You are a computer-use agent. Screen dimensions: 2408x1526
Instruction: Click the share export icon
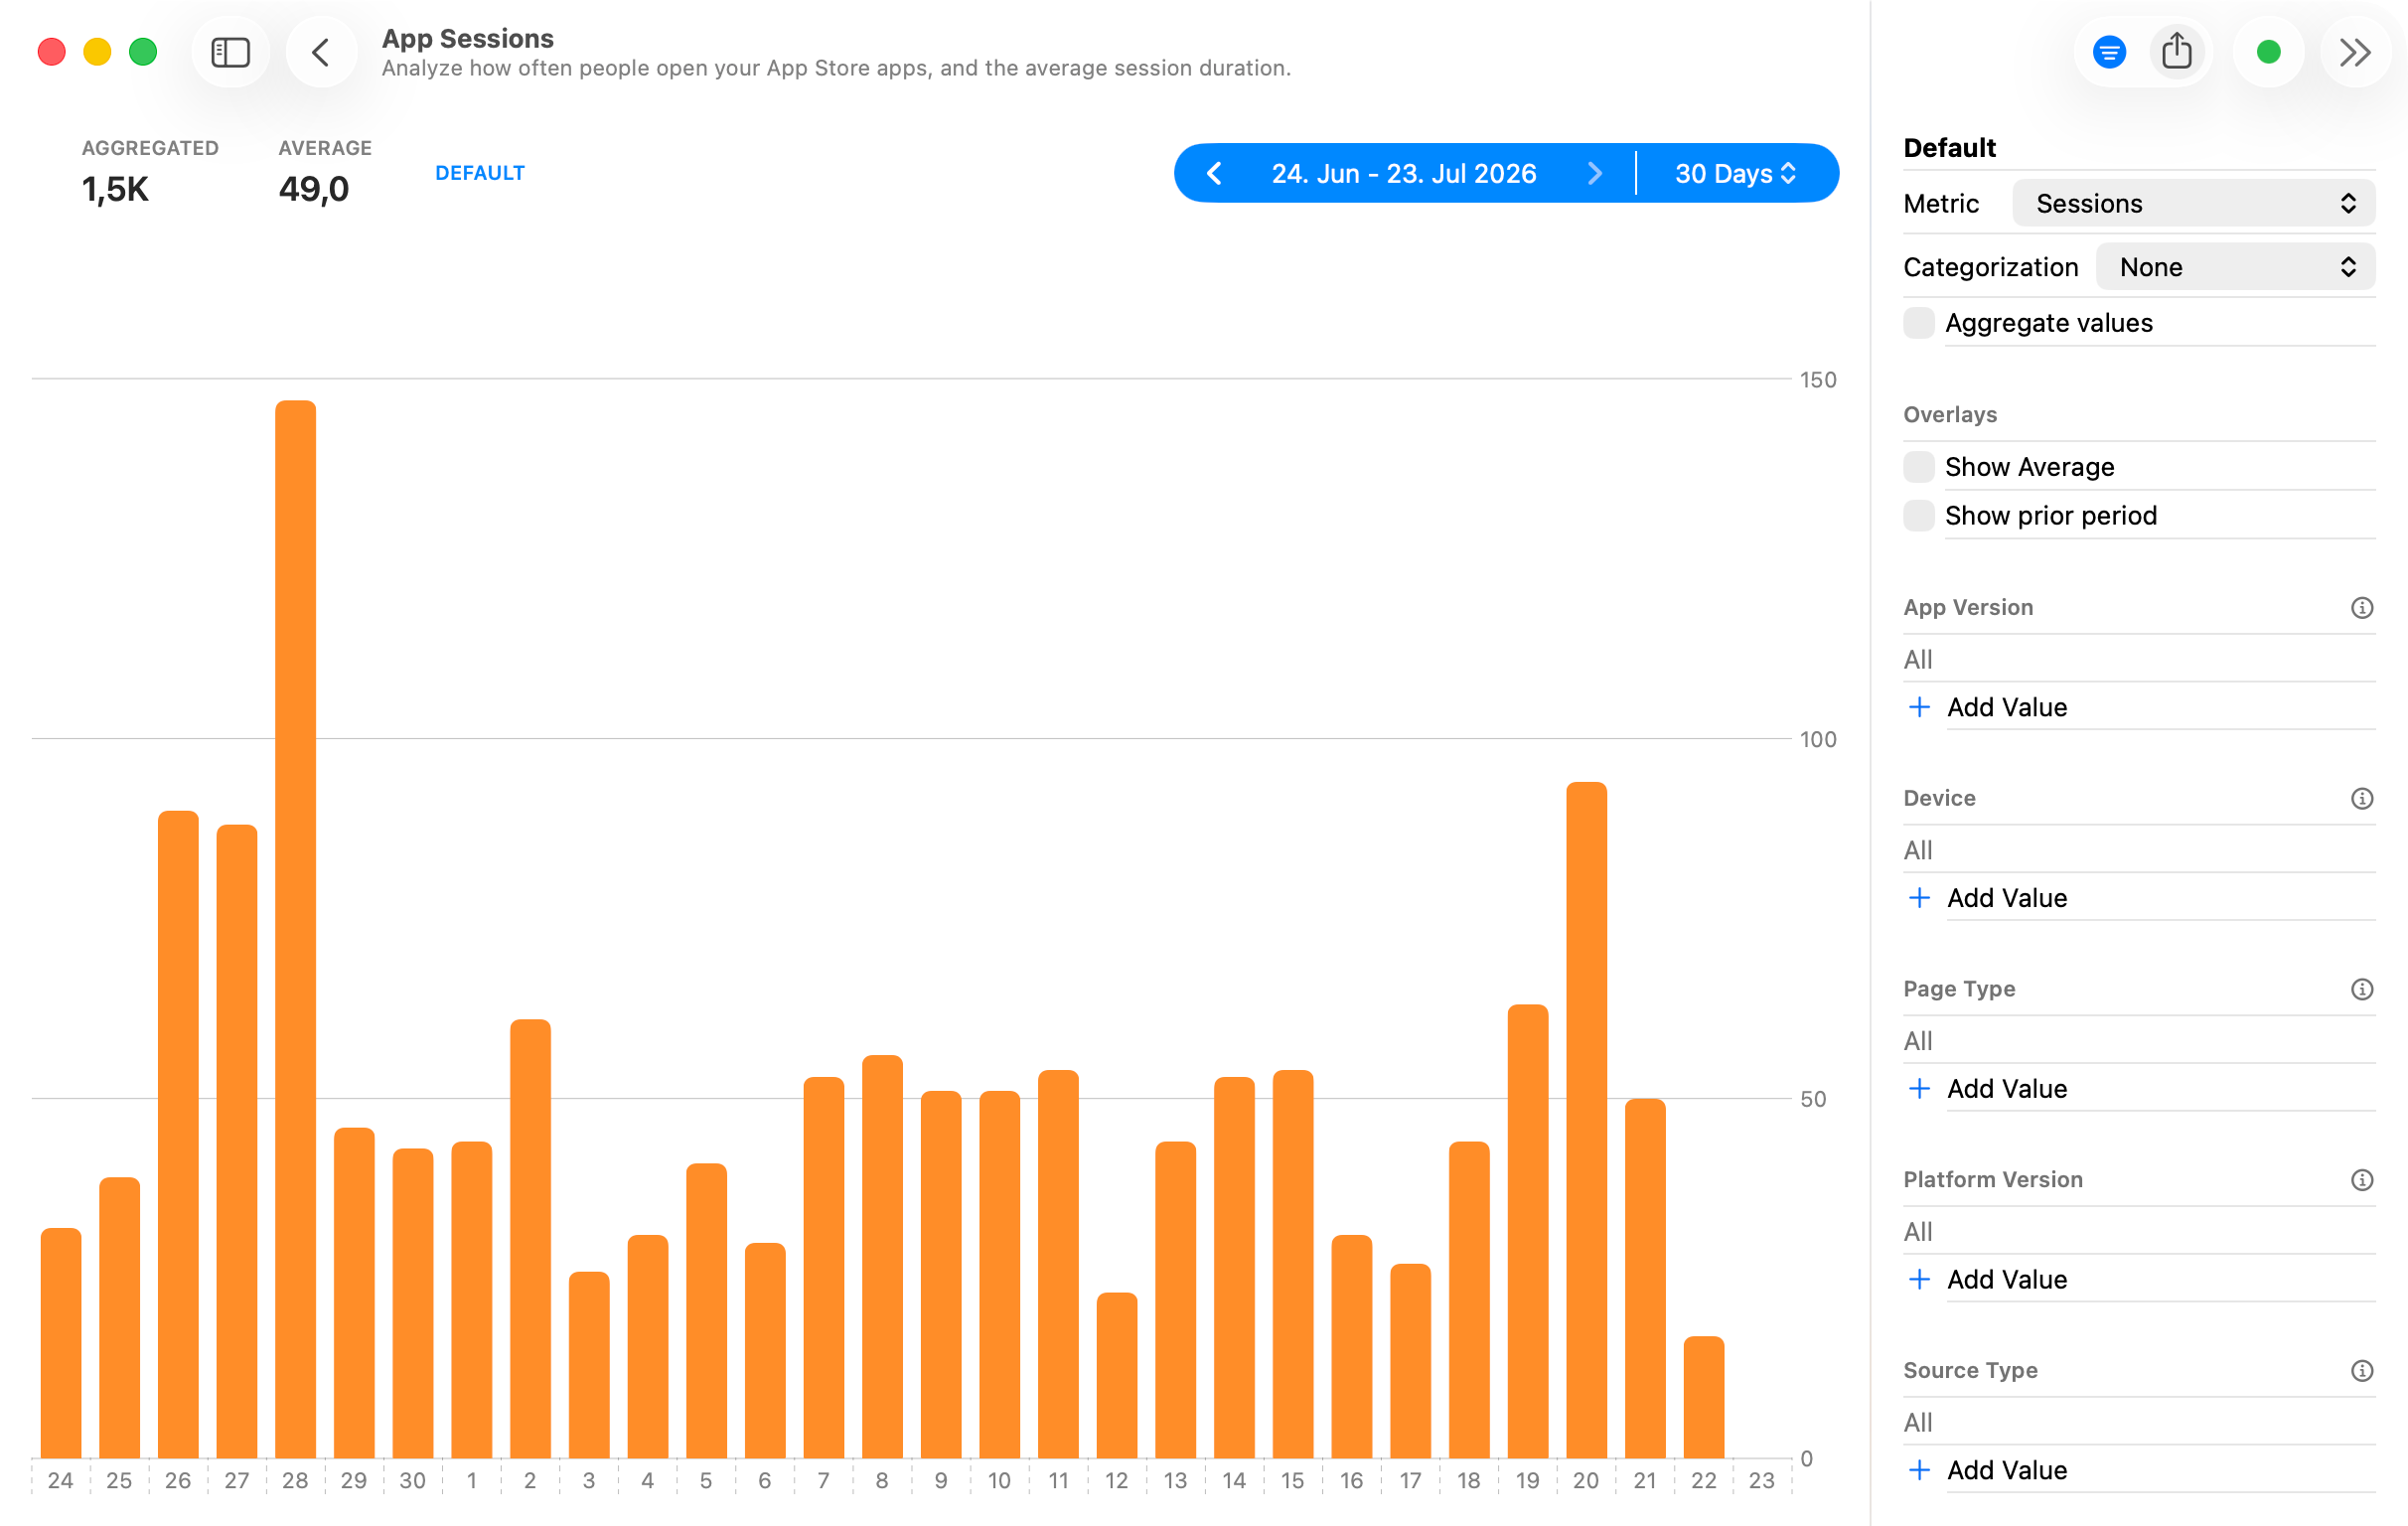pyautogui.click(x=2176, y=52)
